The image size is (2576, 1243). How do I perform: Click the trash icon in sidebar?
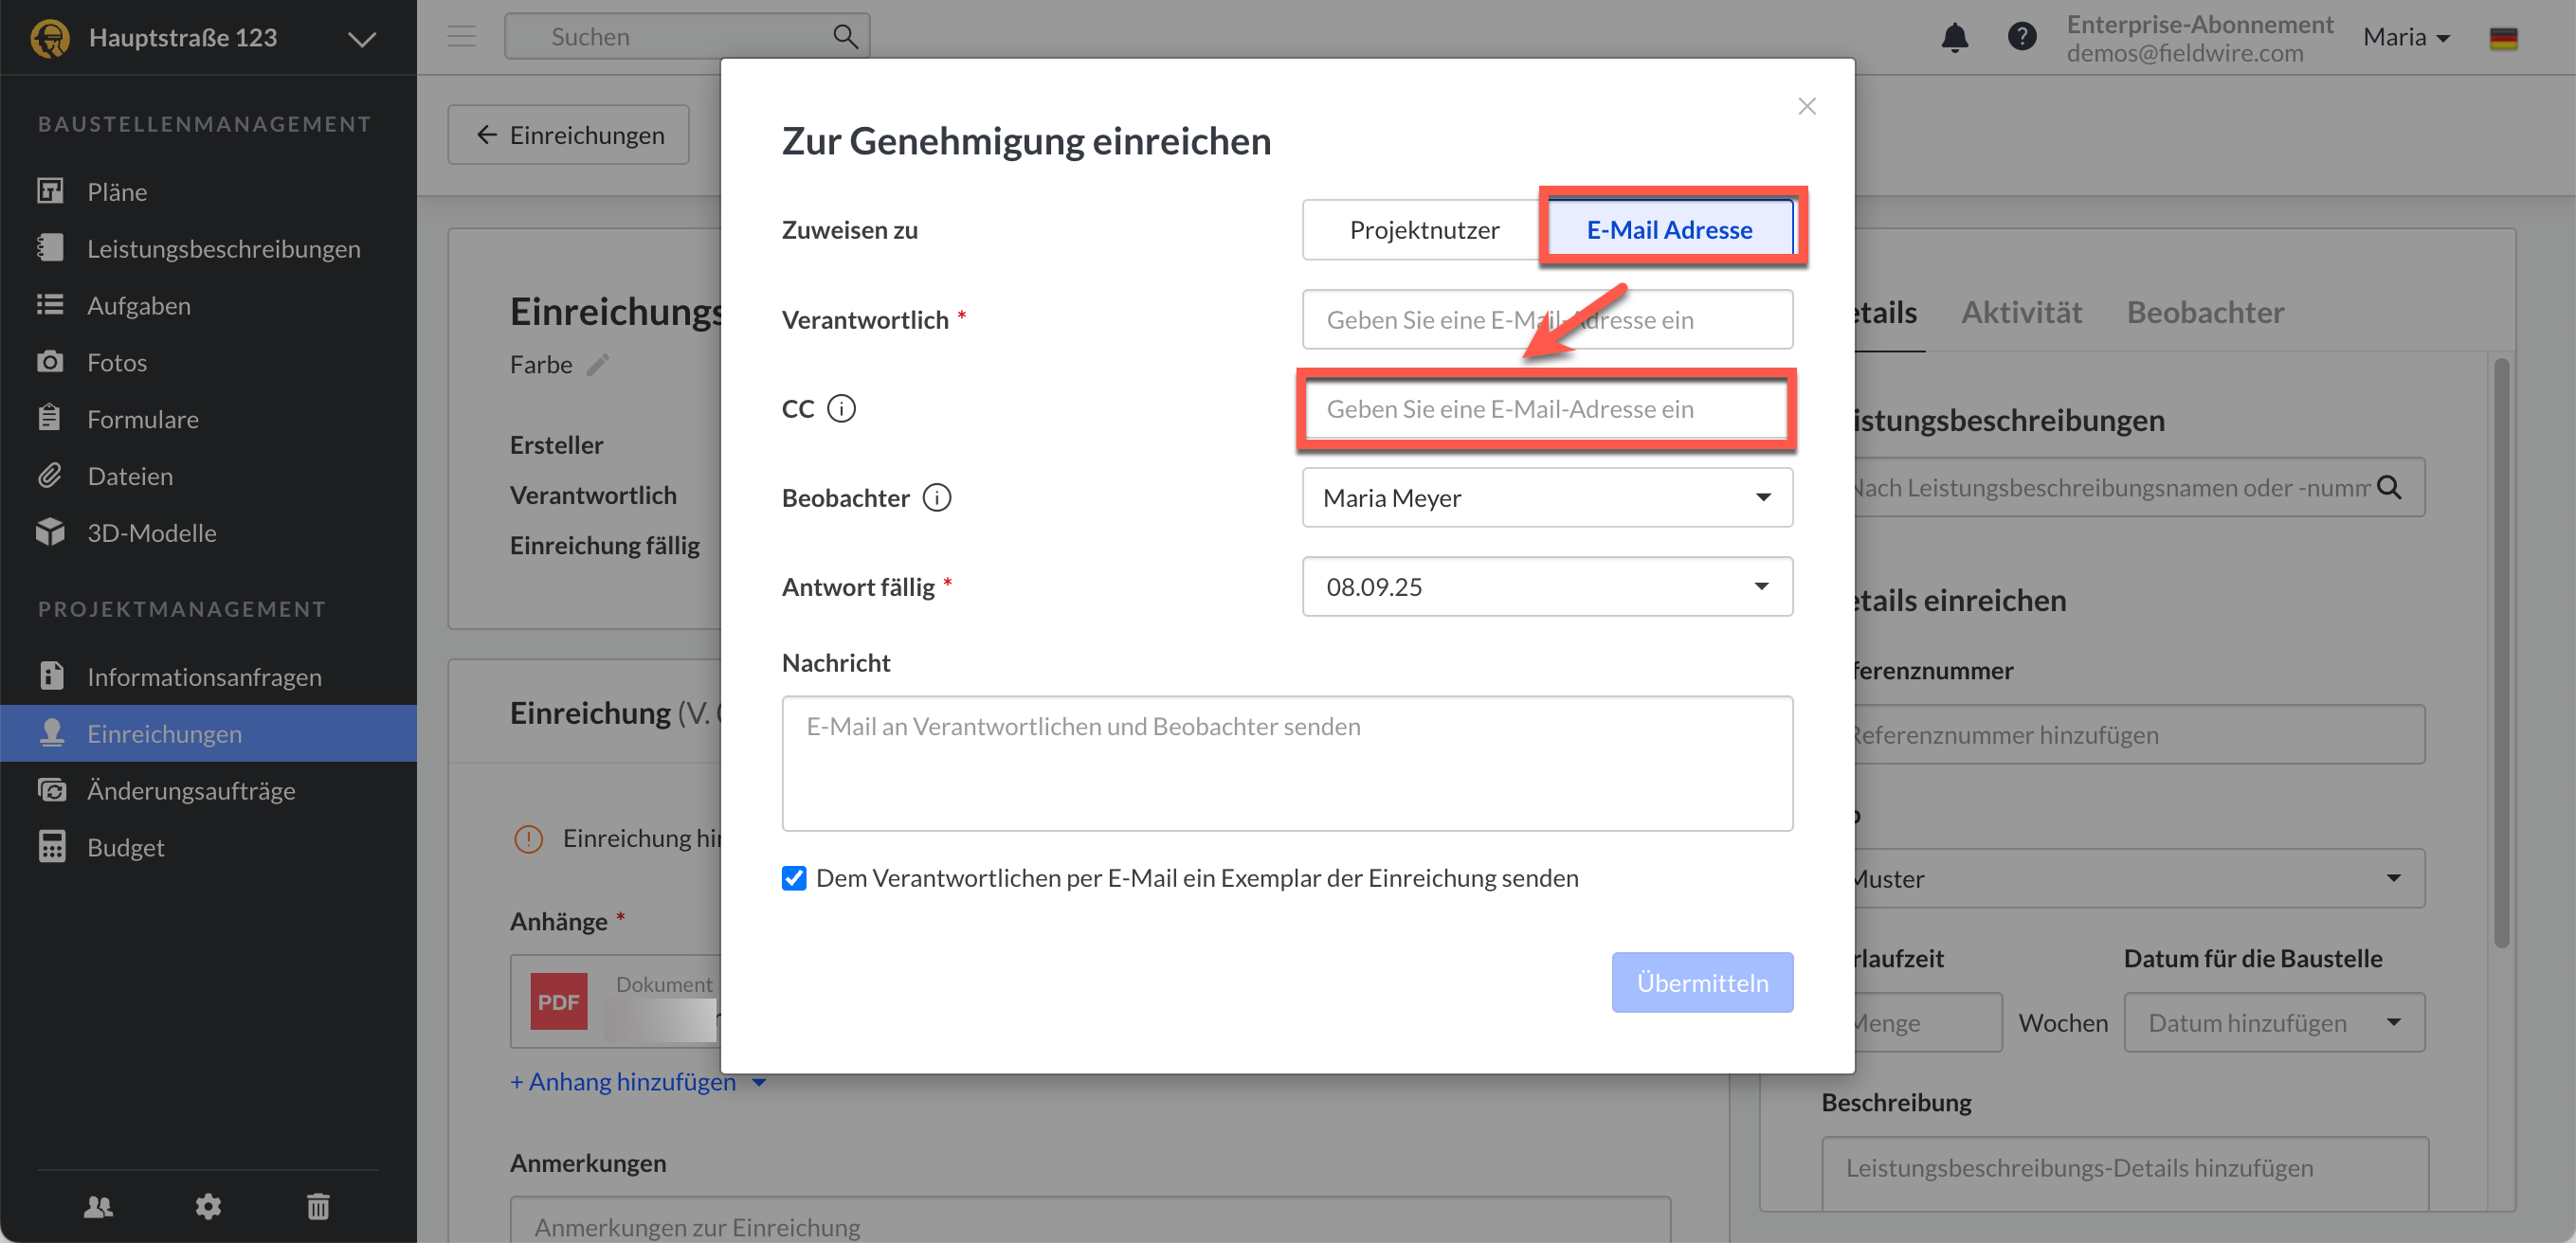click(318, 1206)
